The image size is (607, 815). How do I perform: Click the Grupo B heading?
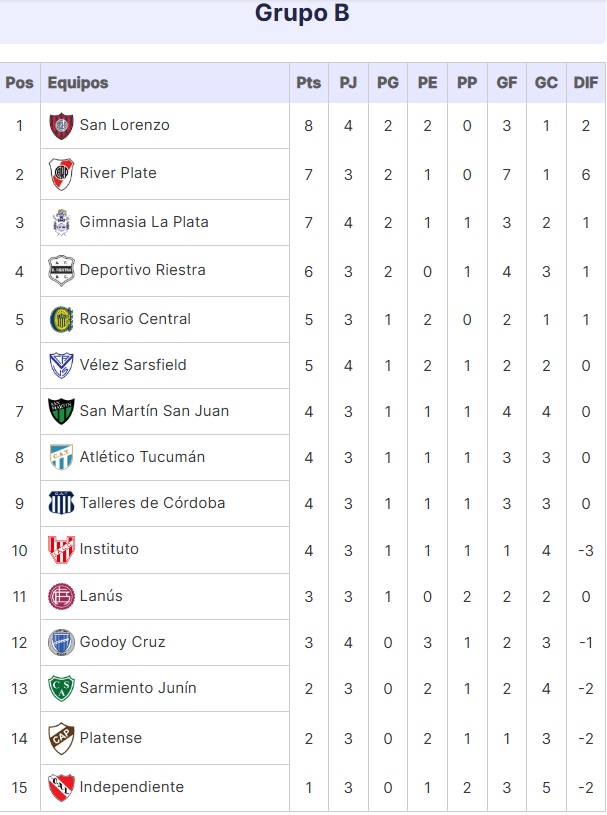coord(302,13)
